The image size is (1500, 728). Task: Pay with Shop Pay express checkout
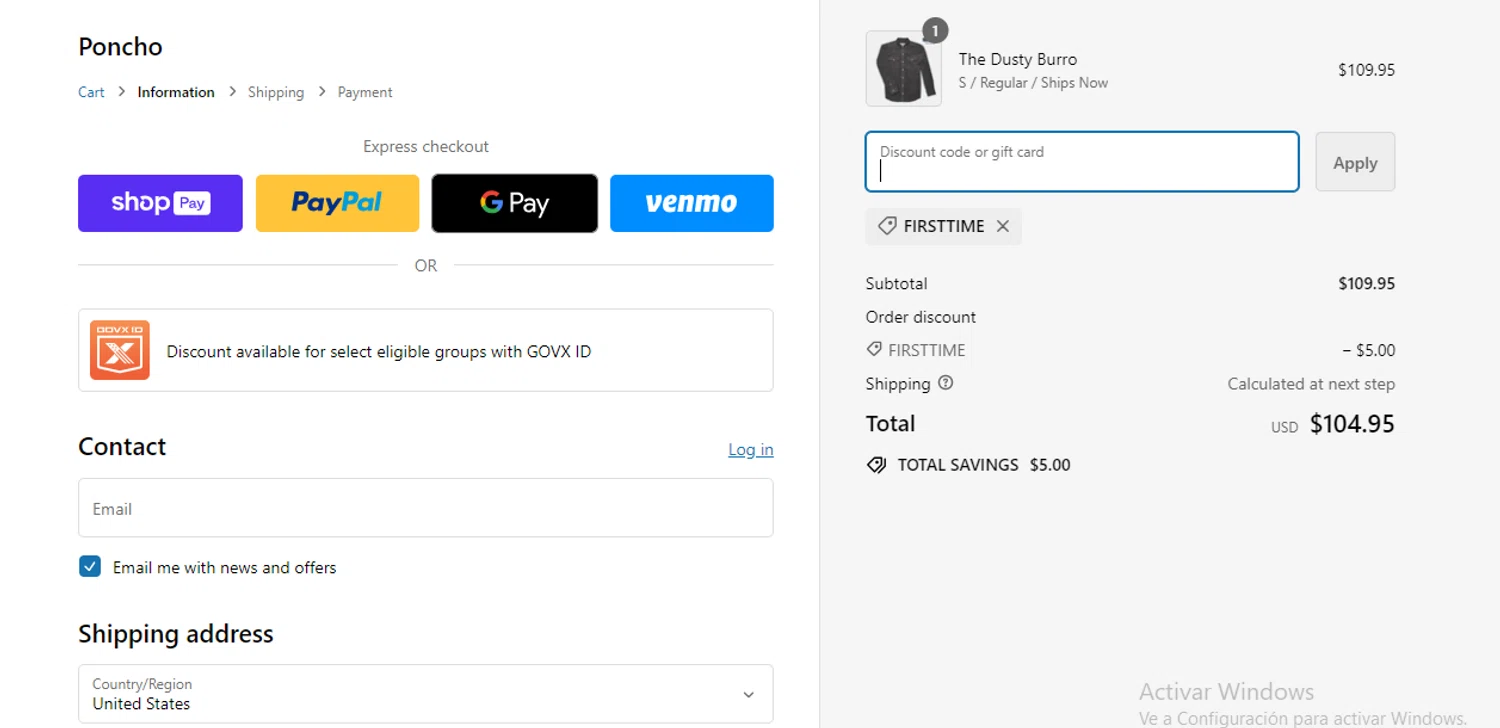point(160,203)
